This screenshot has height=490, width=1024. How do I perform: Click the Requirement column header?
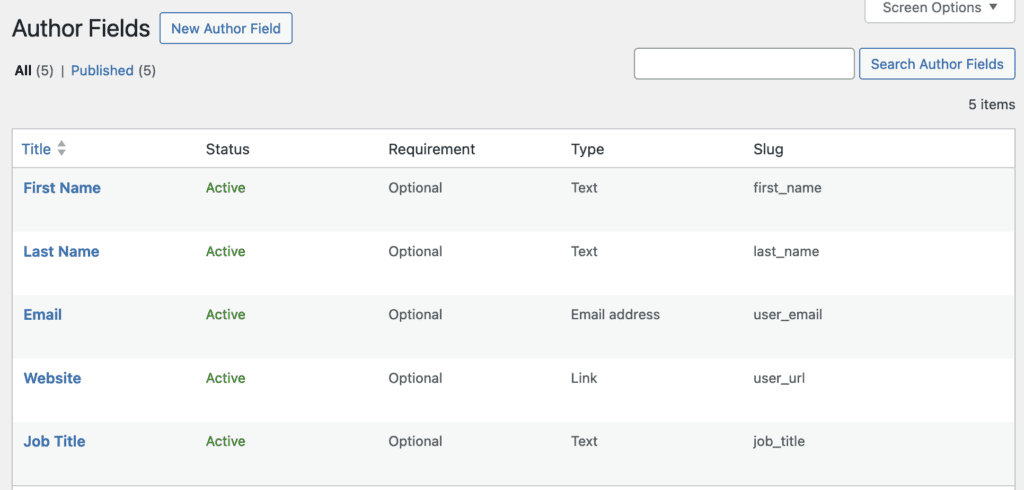pyautogui.click(x=431, y=149)
